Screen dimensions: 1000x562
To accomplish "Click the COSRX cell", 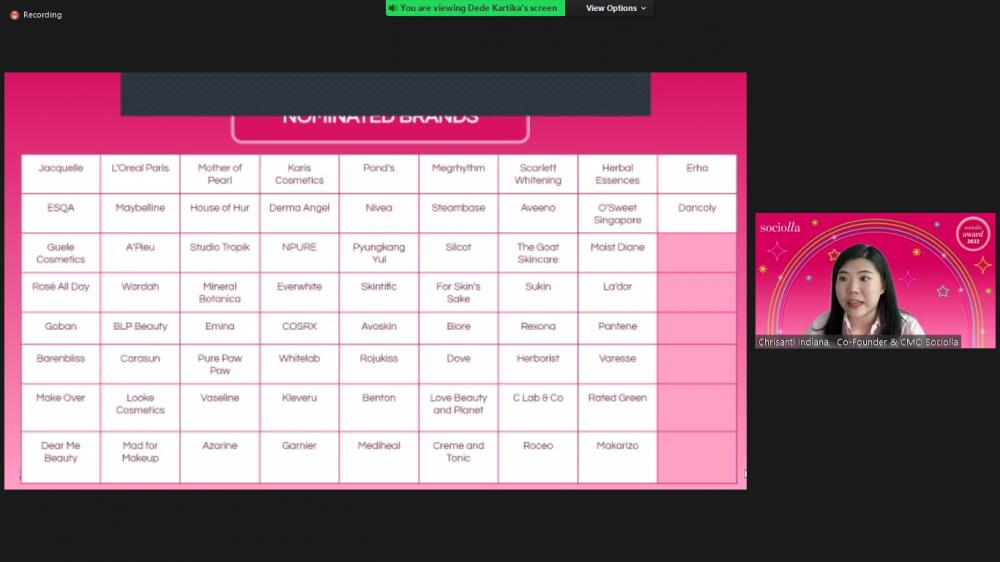I will pyautogui.click(x=300, y=329).
